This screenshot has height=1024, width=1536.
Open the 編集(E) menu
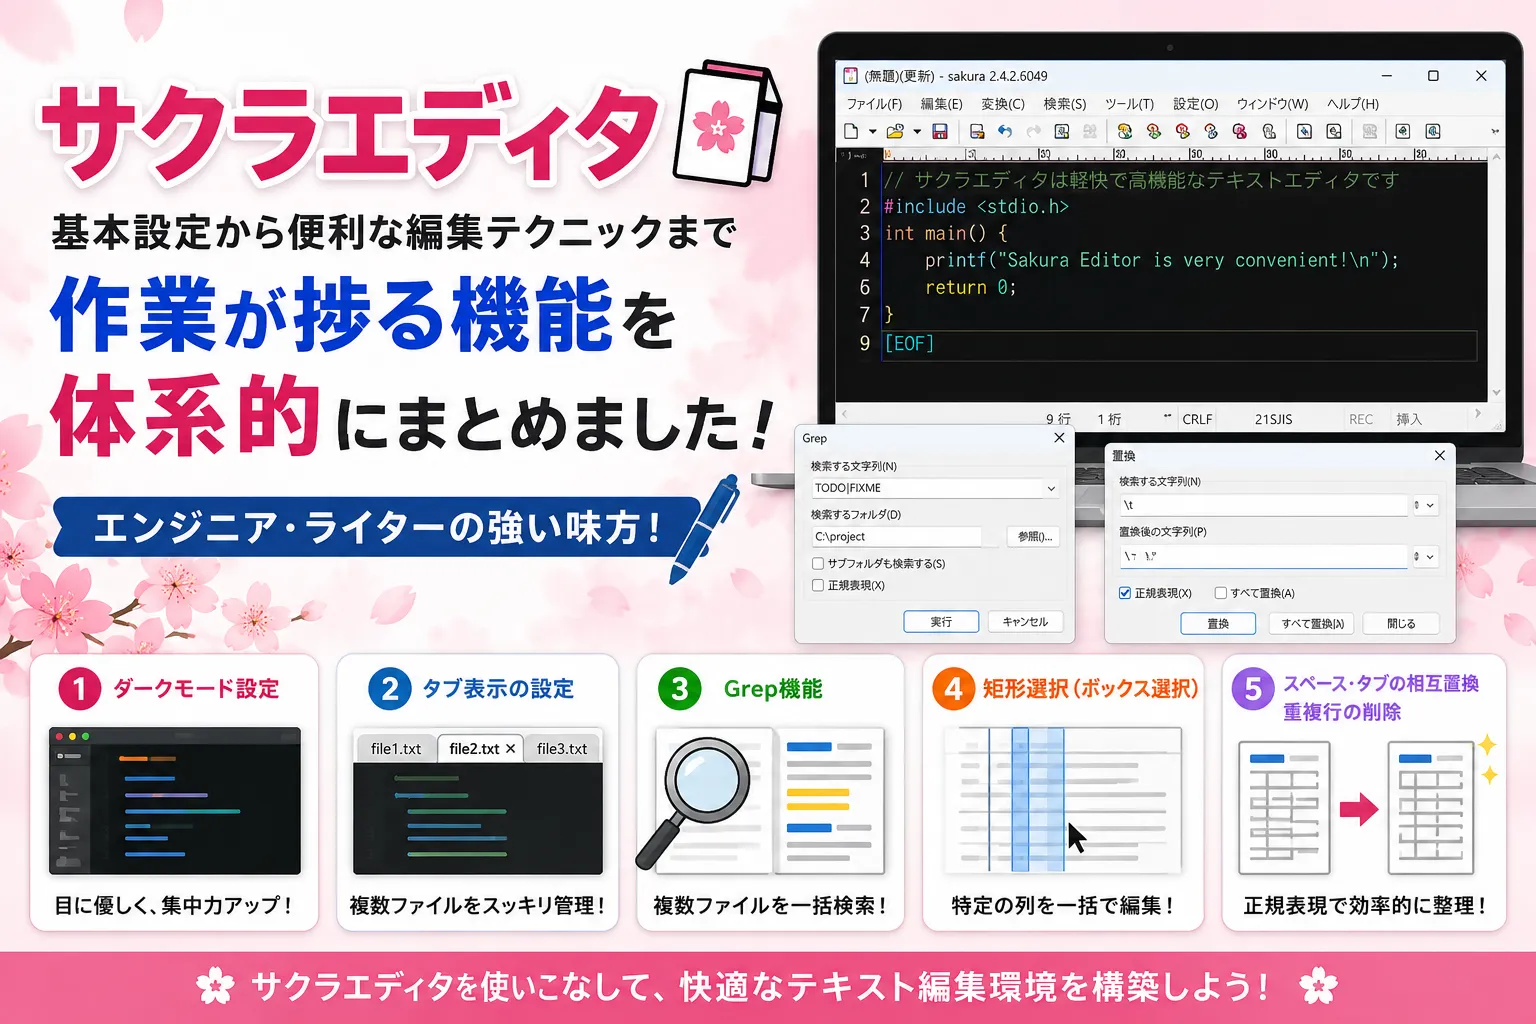pos(941,104)
